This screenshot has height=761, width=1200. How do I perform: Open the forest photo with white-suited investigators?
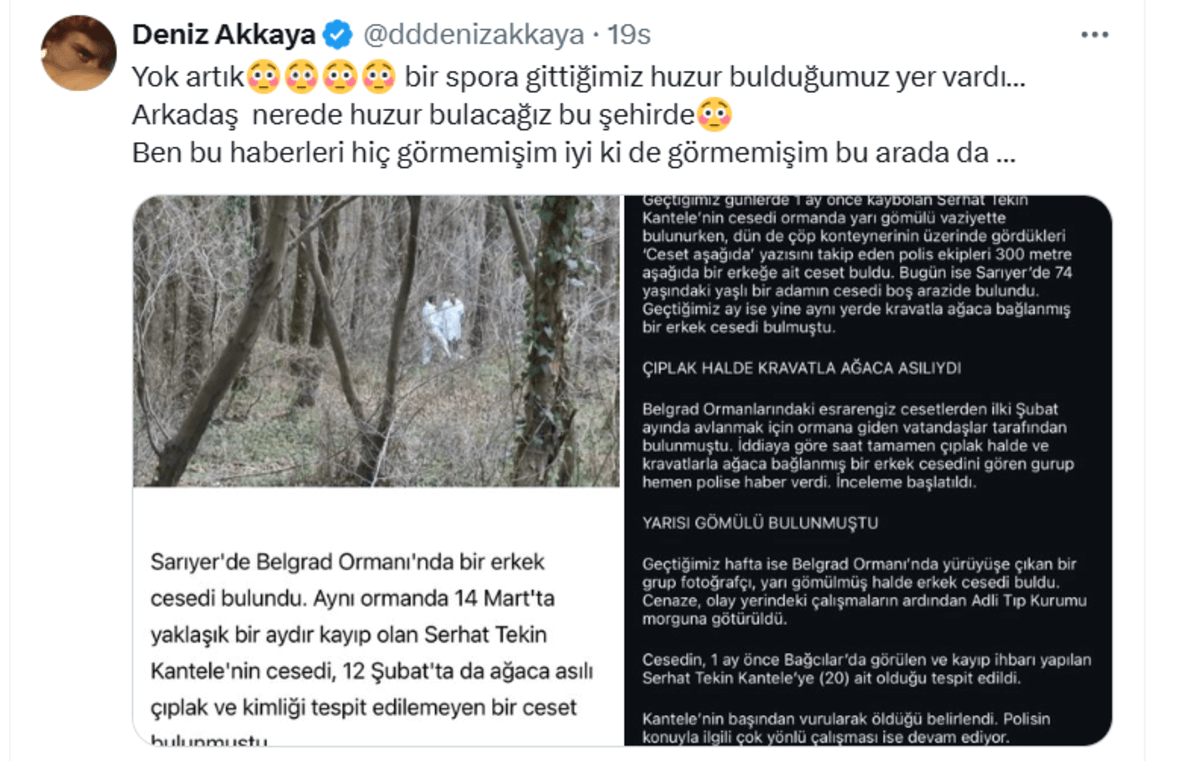pyautogui.click(x=376, y=341)
